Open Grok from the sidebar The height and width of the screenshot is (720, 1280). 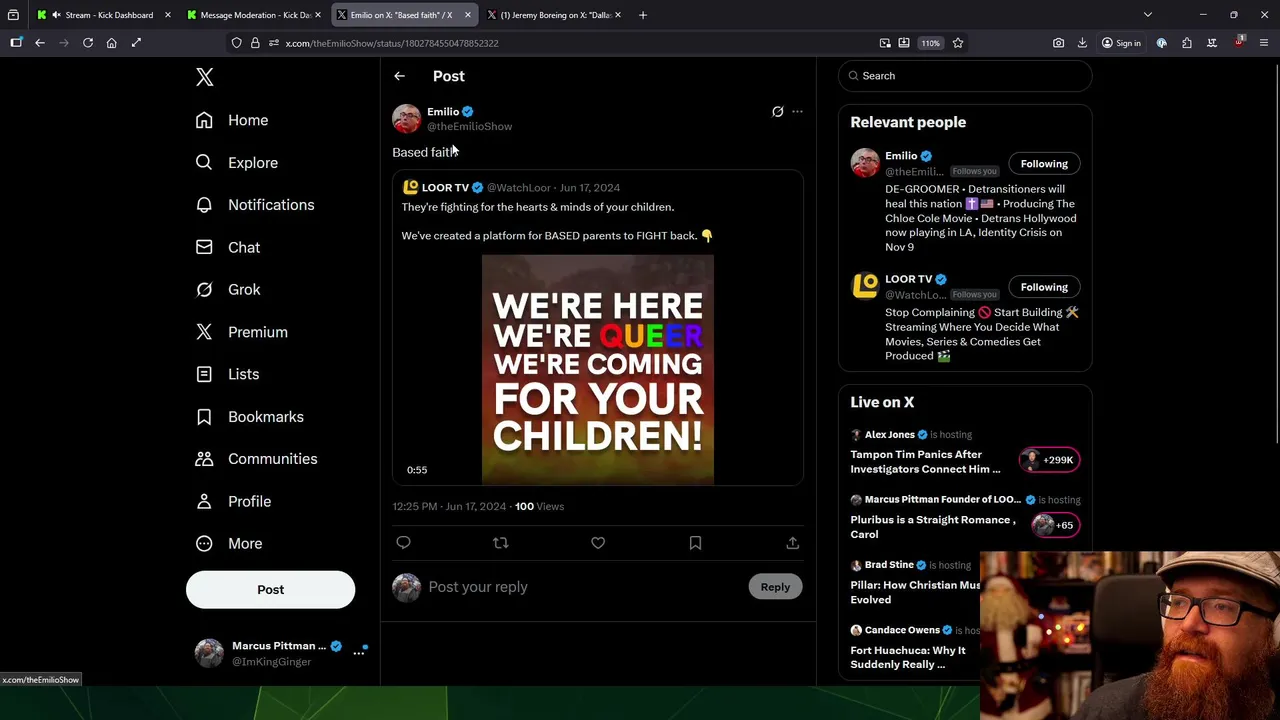[x=228, y=289]
